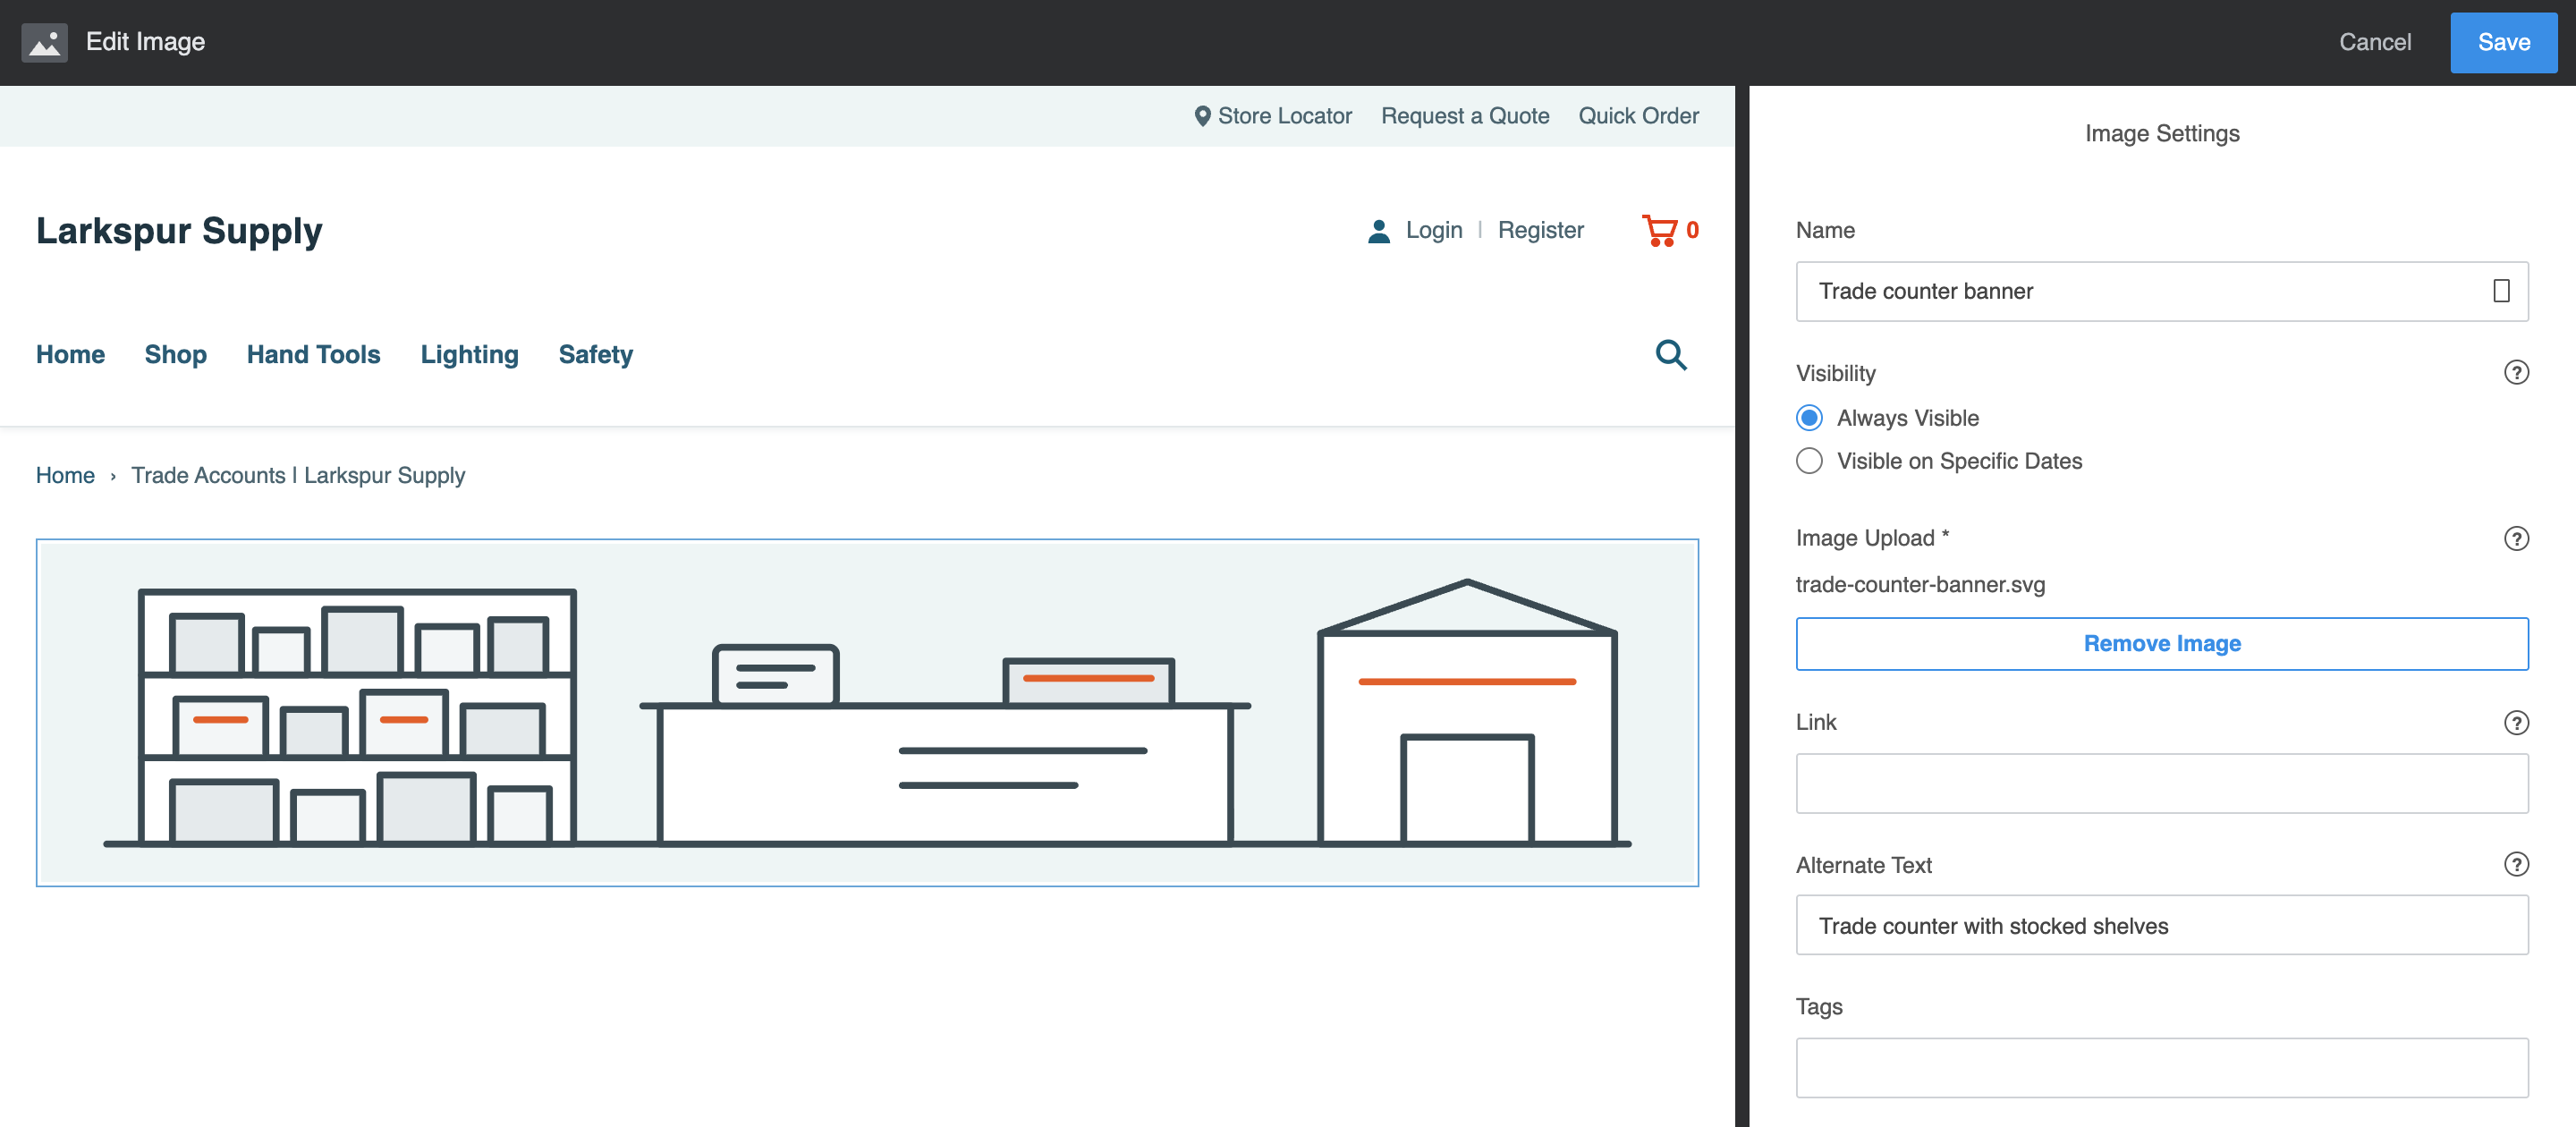The image size is (2576, 1127).
Task: Select the trade counter banner image
Action: [x=867, y=713]
